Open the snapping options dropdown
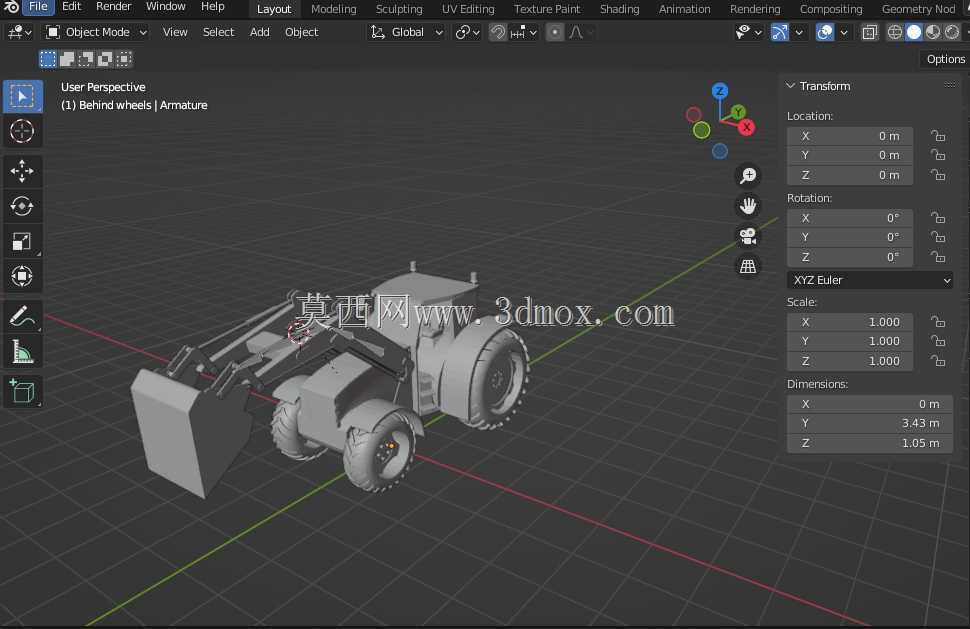The width and height of the screenshot is (970, 629). 524,32
